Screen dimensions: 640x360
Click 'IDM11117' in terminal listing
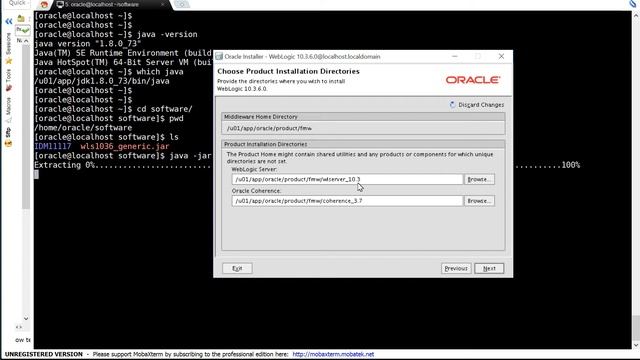[x=53, y=146]
